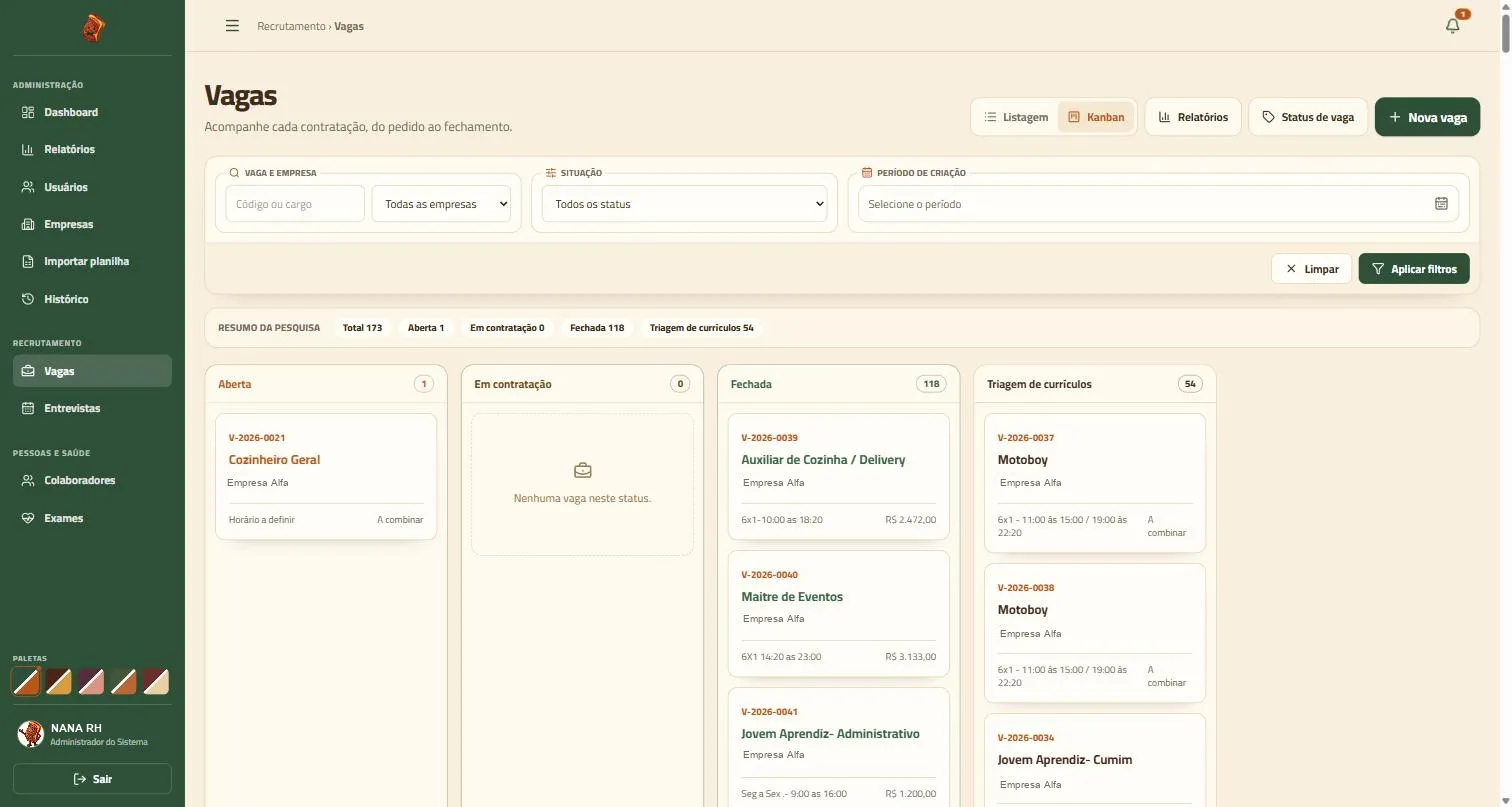Click the Relatórios chart icon in sidebar
The image size is (1512, 807).
(x=28, y=149)
